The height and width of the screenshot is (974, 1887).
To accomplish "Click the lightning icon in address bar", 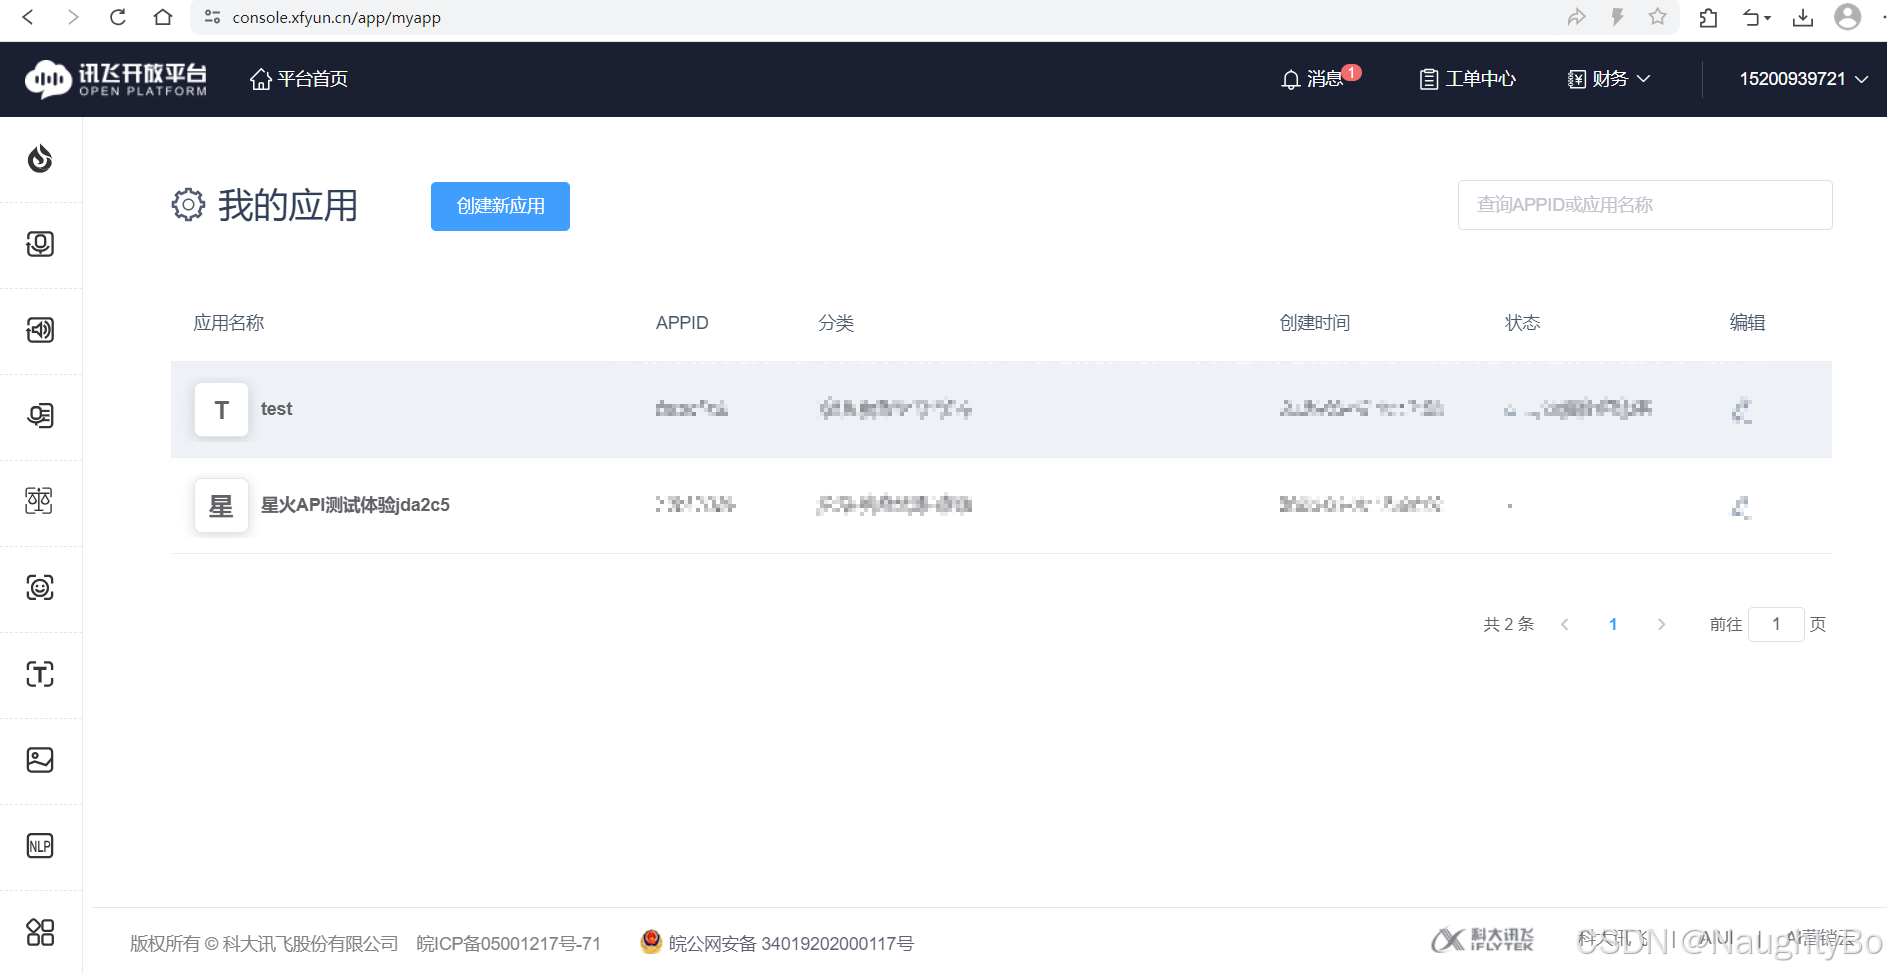I will tap(1617, 17).
